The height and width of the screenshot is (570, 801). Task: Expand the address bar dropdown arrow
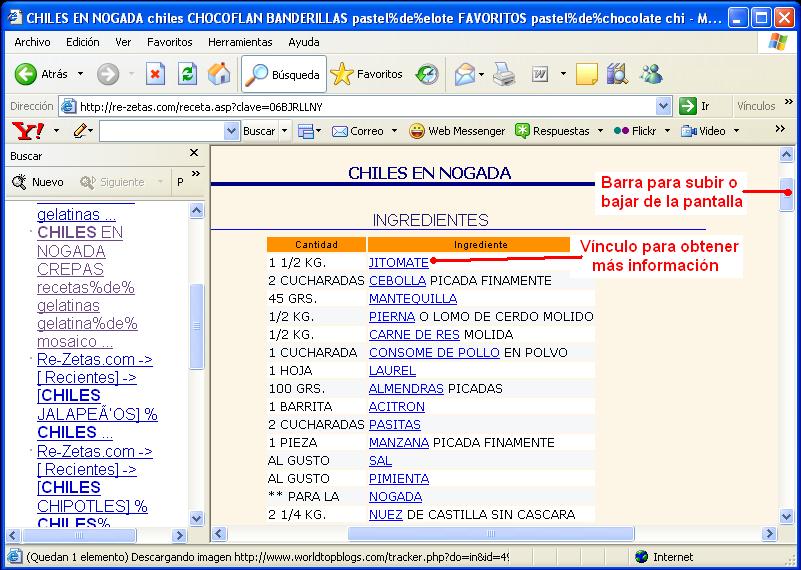664,106
